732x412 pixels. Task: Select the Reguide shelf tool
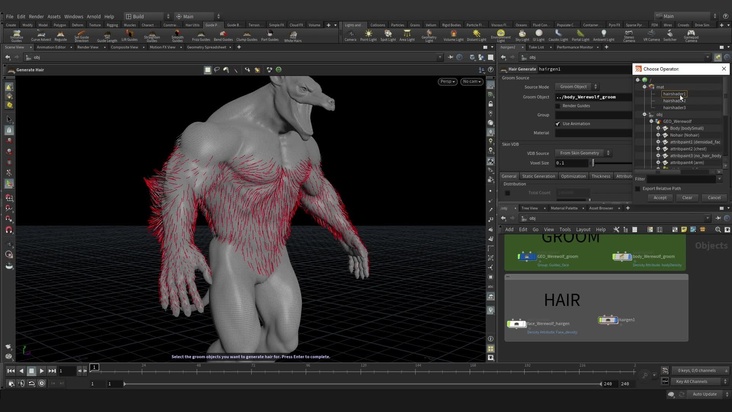61,35
